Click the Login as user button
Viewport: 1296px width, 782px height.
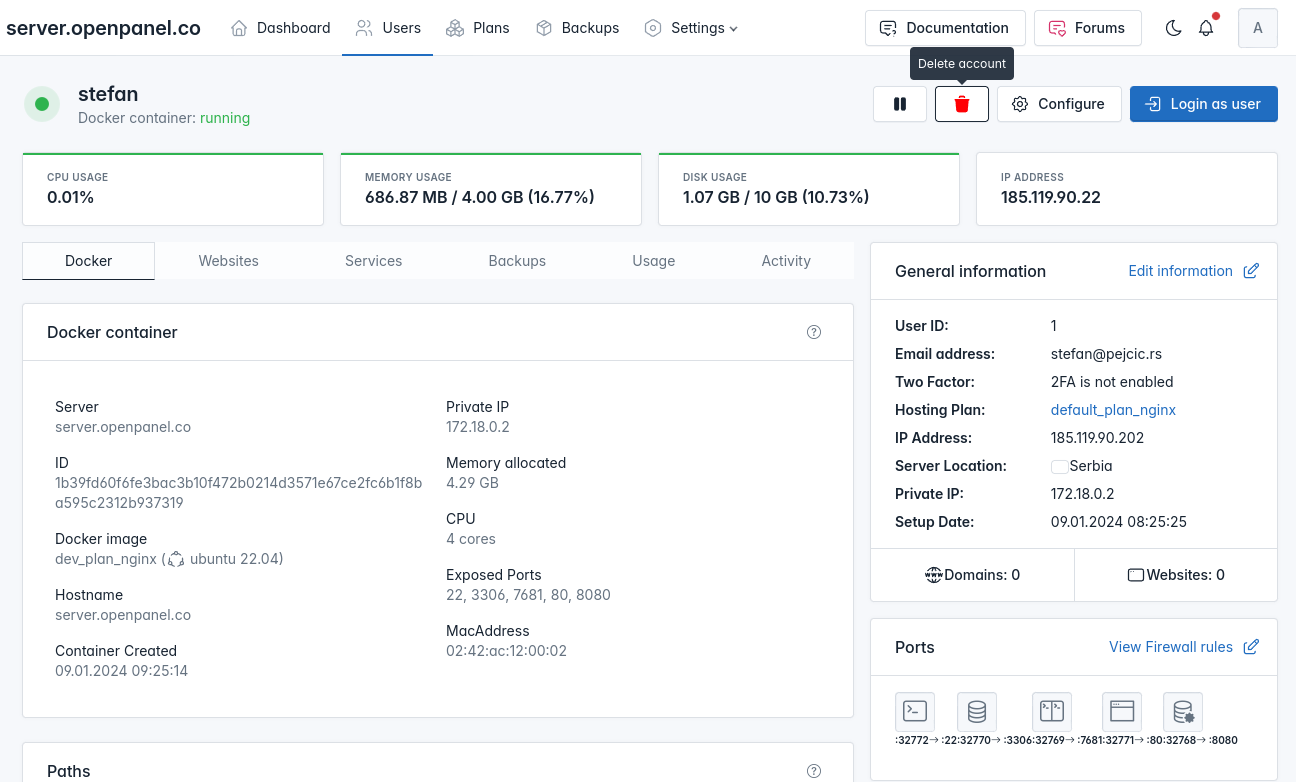click(1203, 104)
